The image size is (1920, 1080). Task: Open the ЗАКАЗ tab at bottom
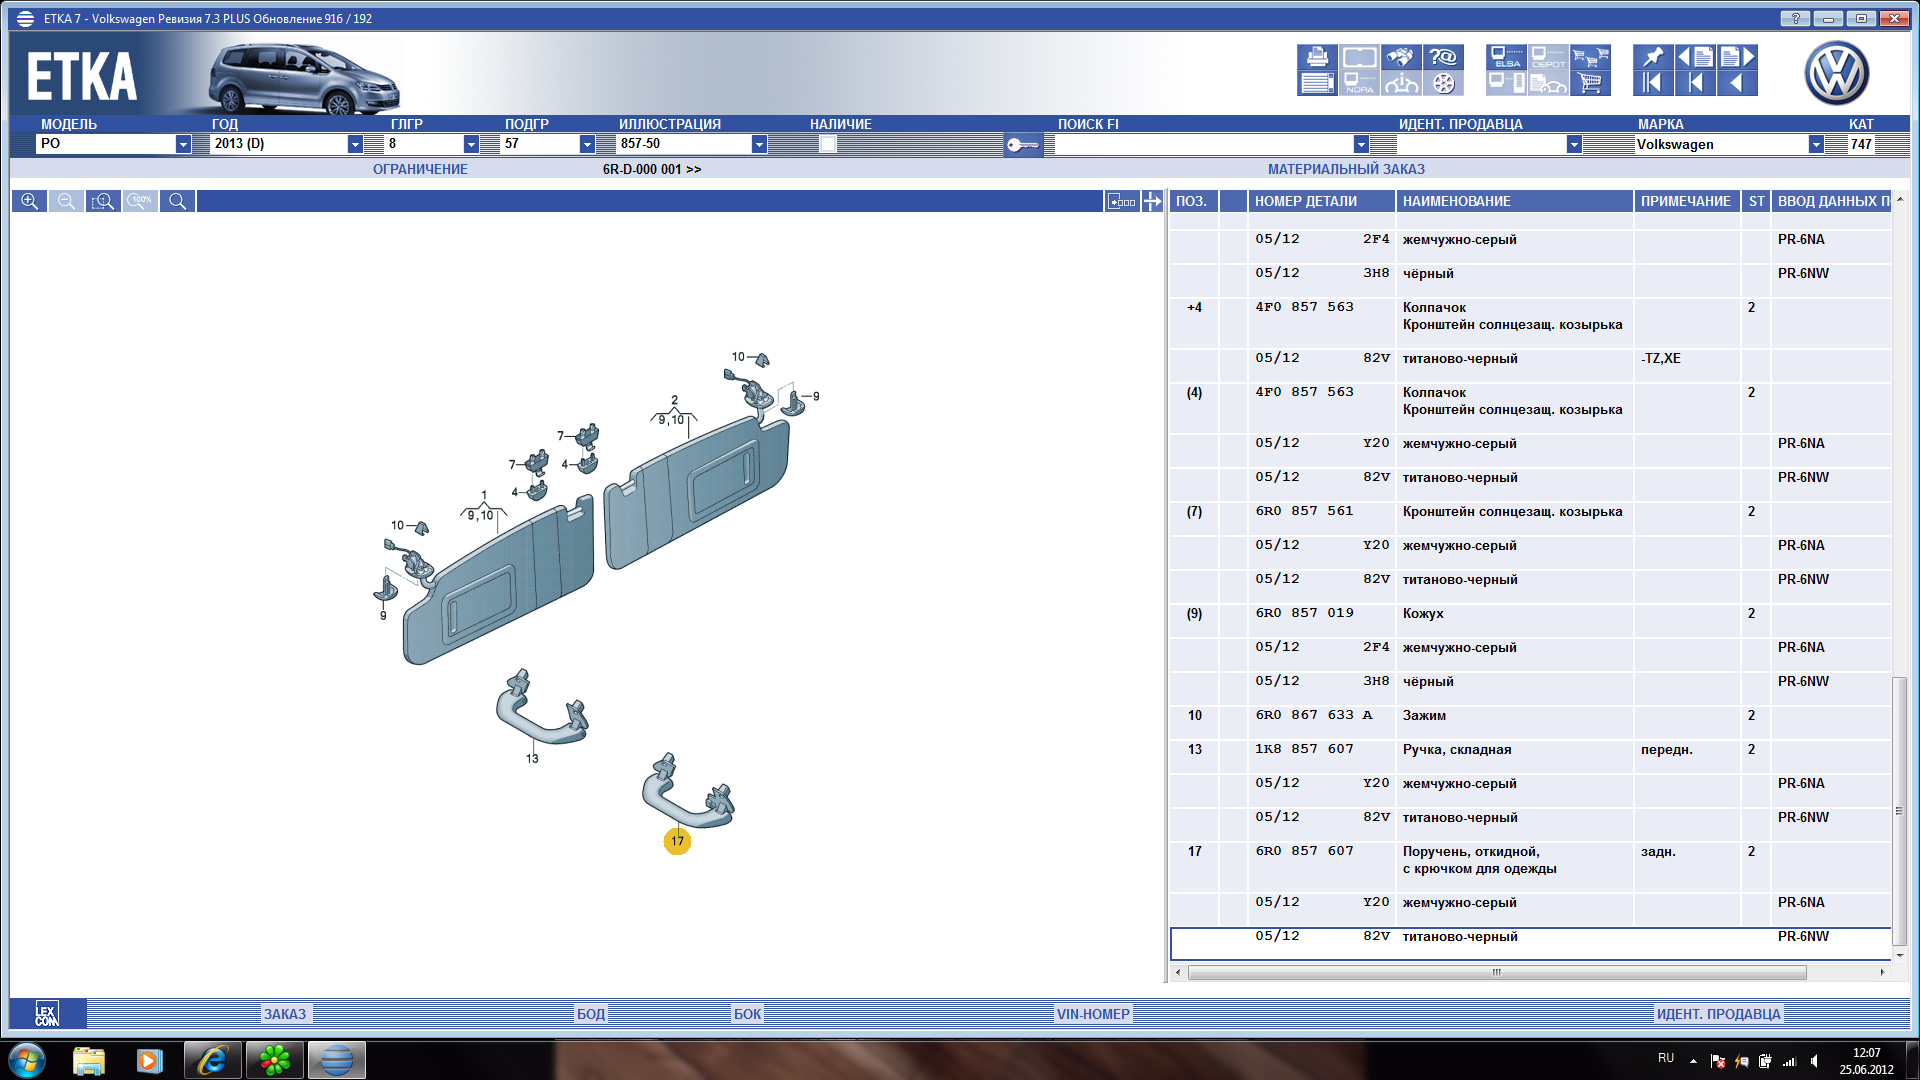tap(285, 1014)
